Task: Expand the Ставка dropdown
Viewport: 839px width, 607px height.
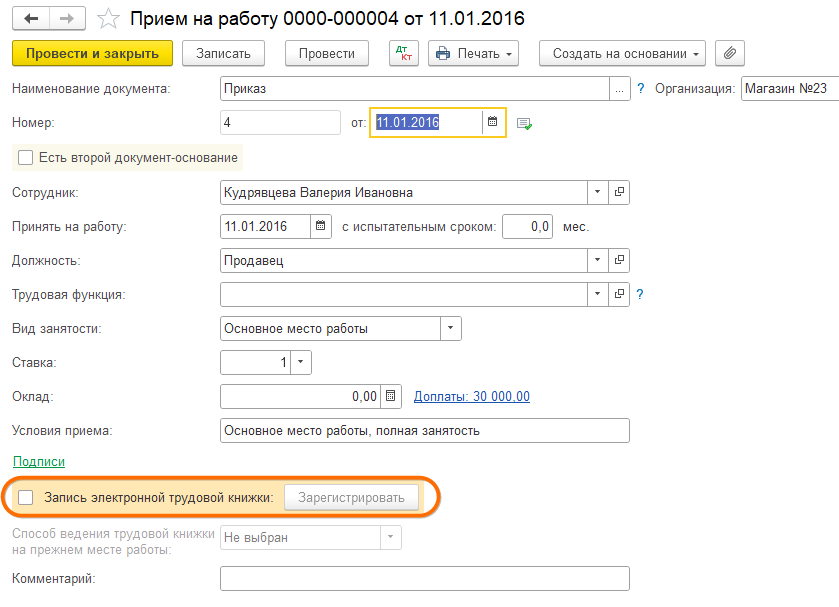Action: (x=301, y=362)
